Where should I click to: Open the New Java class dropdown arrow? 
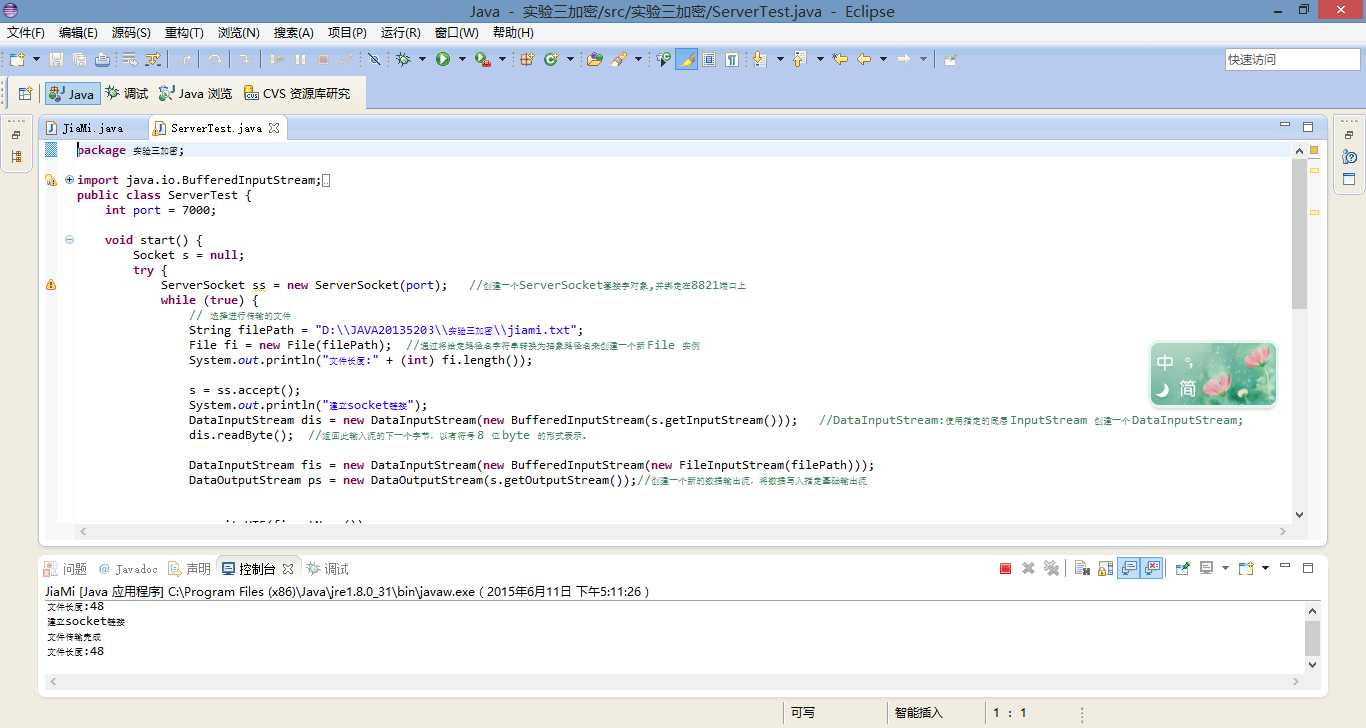570,59
